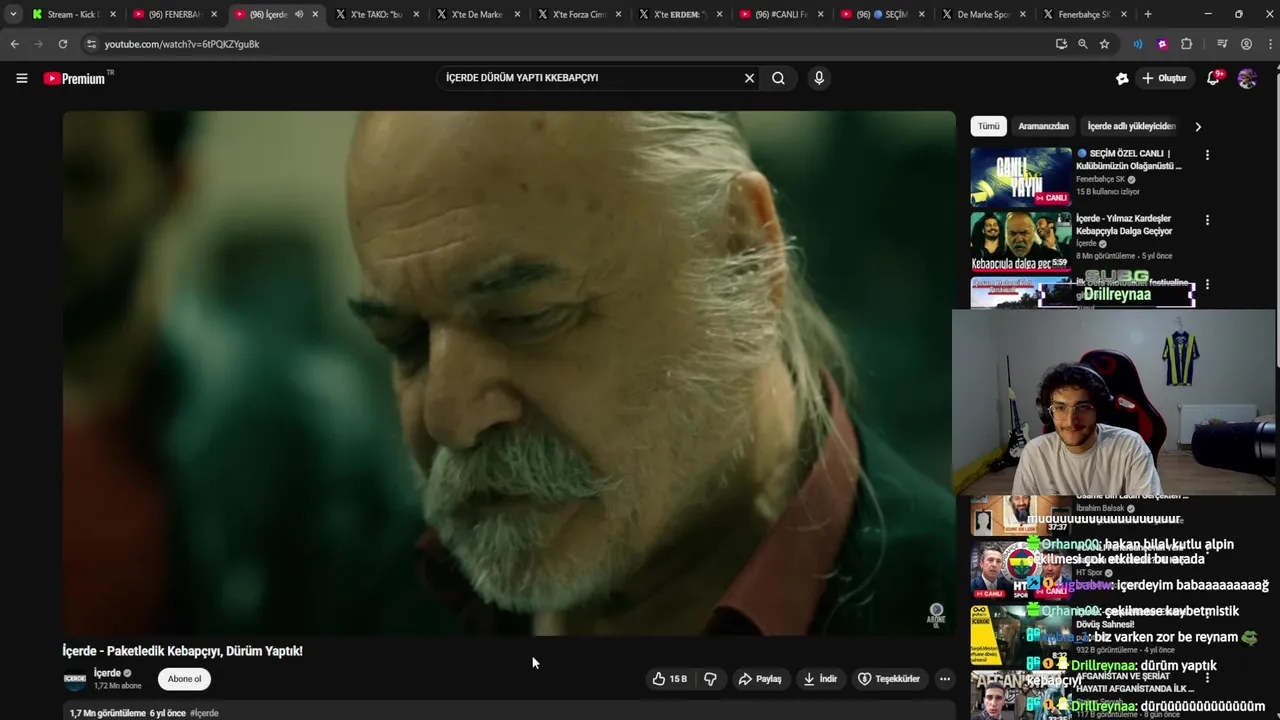Open YouTube notifications bell

point(1213,78)
